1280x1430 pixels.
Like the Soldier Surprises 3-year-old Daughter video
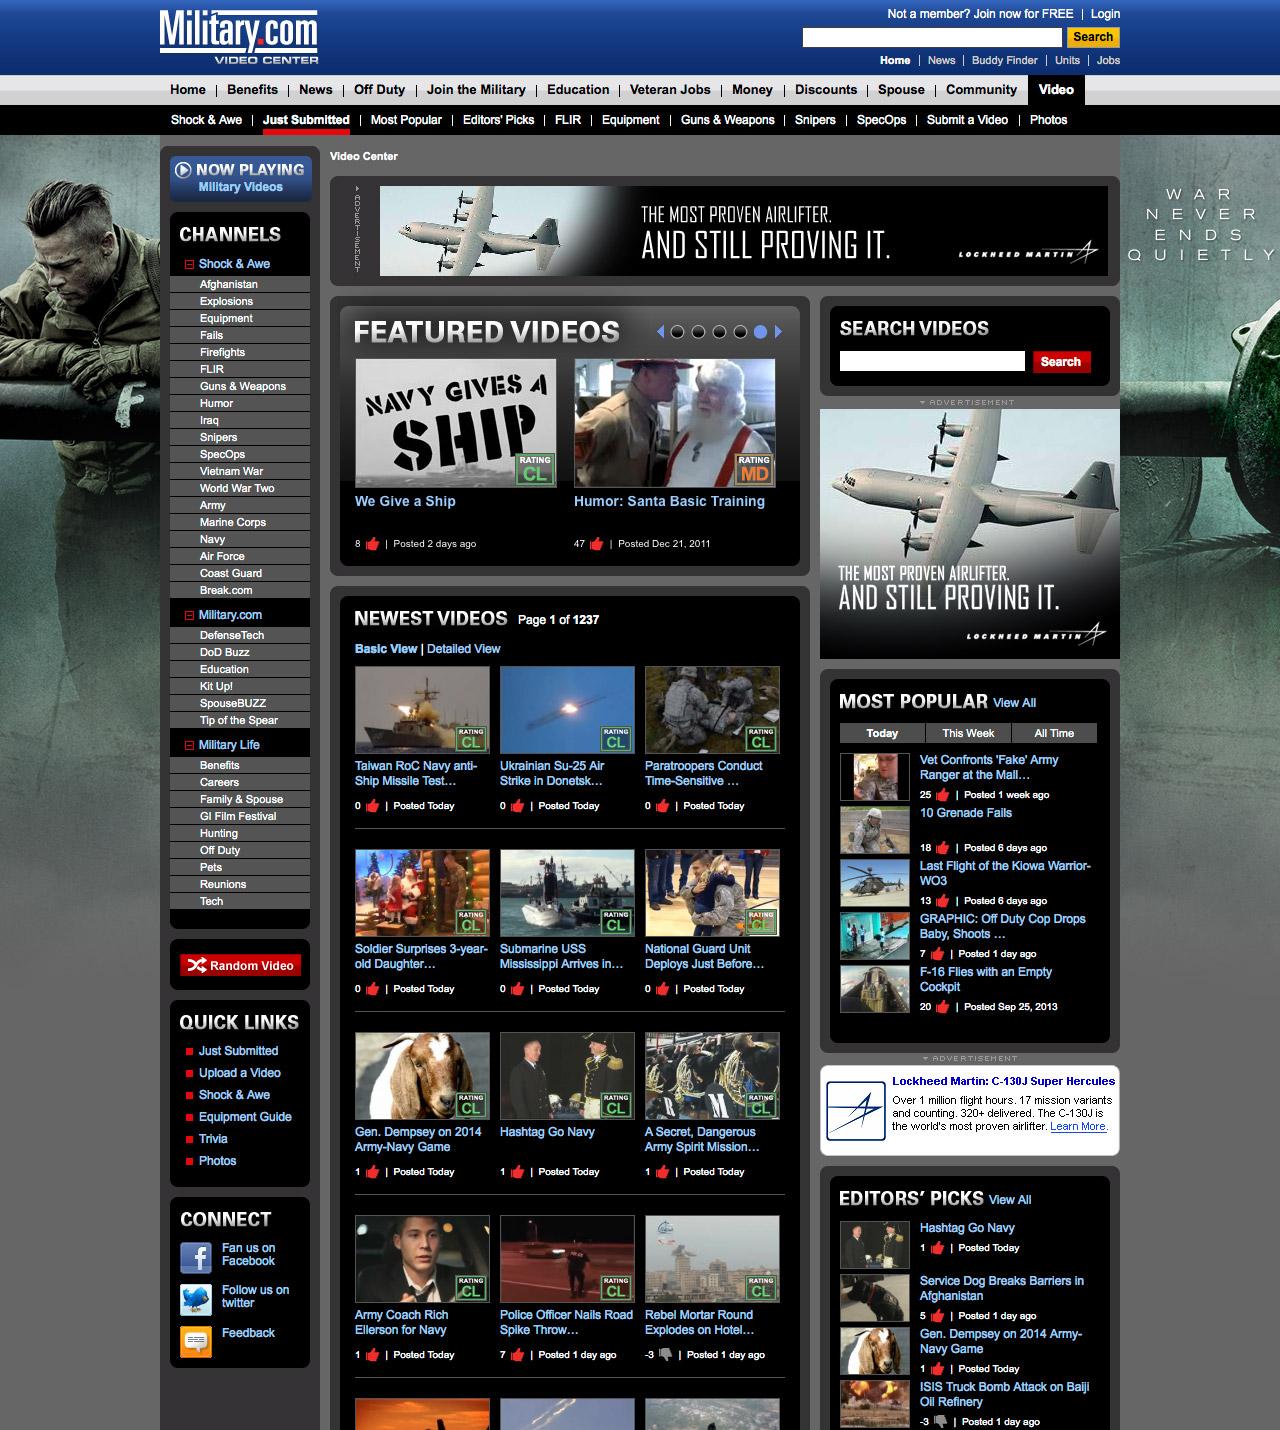point(373,989)
